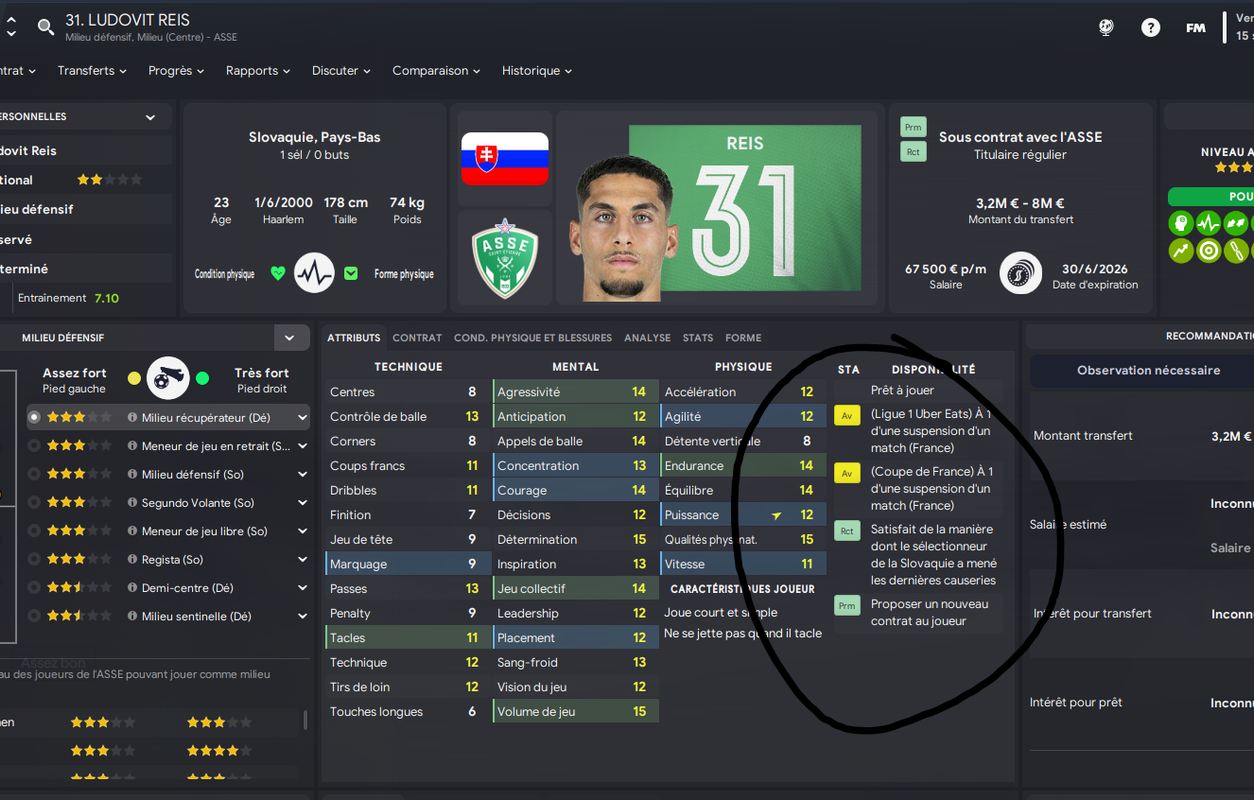Click the Observation nécessaire button
This screenshot has width=1254, height=800.
coord(1148,370)
